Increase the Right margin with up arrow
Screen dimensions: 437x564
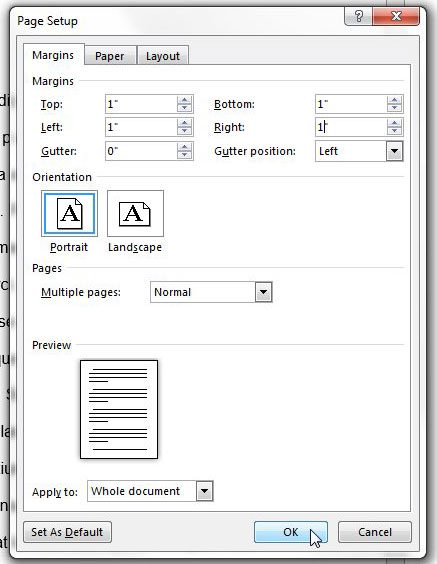click(x=395, y=123)
